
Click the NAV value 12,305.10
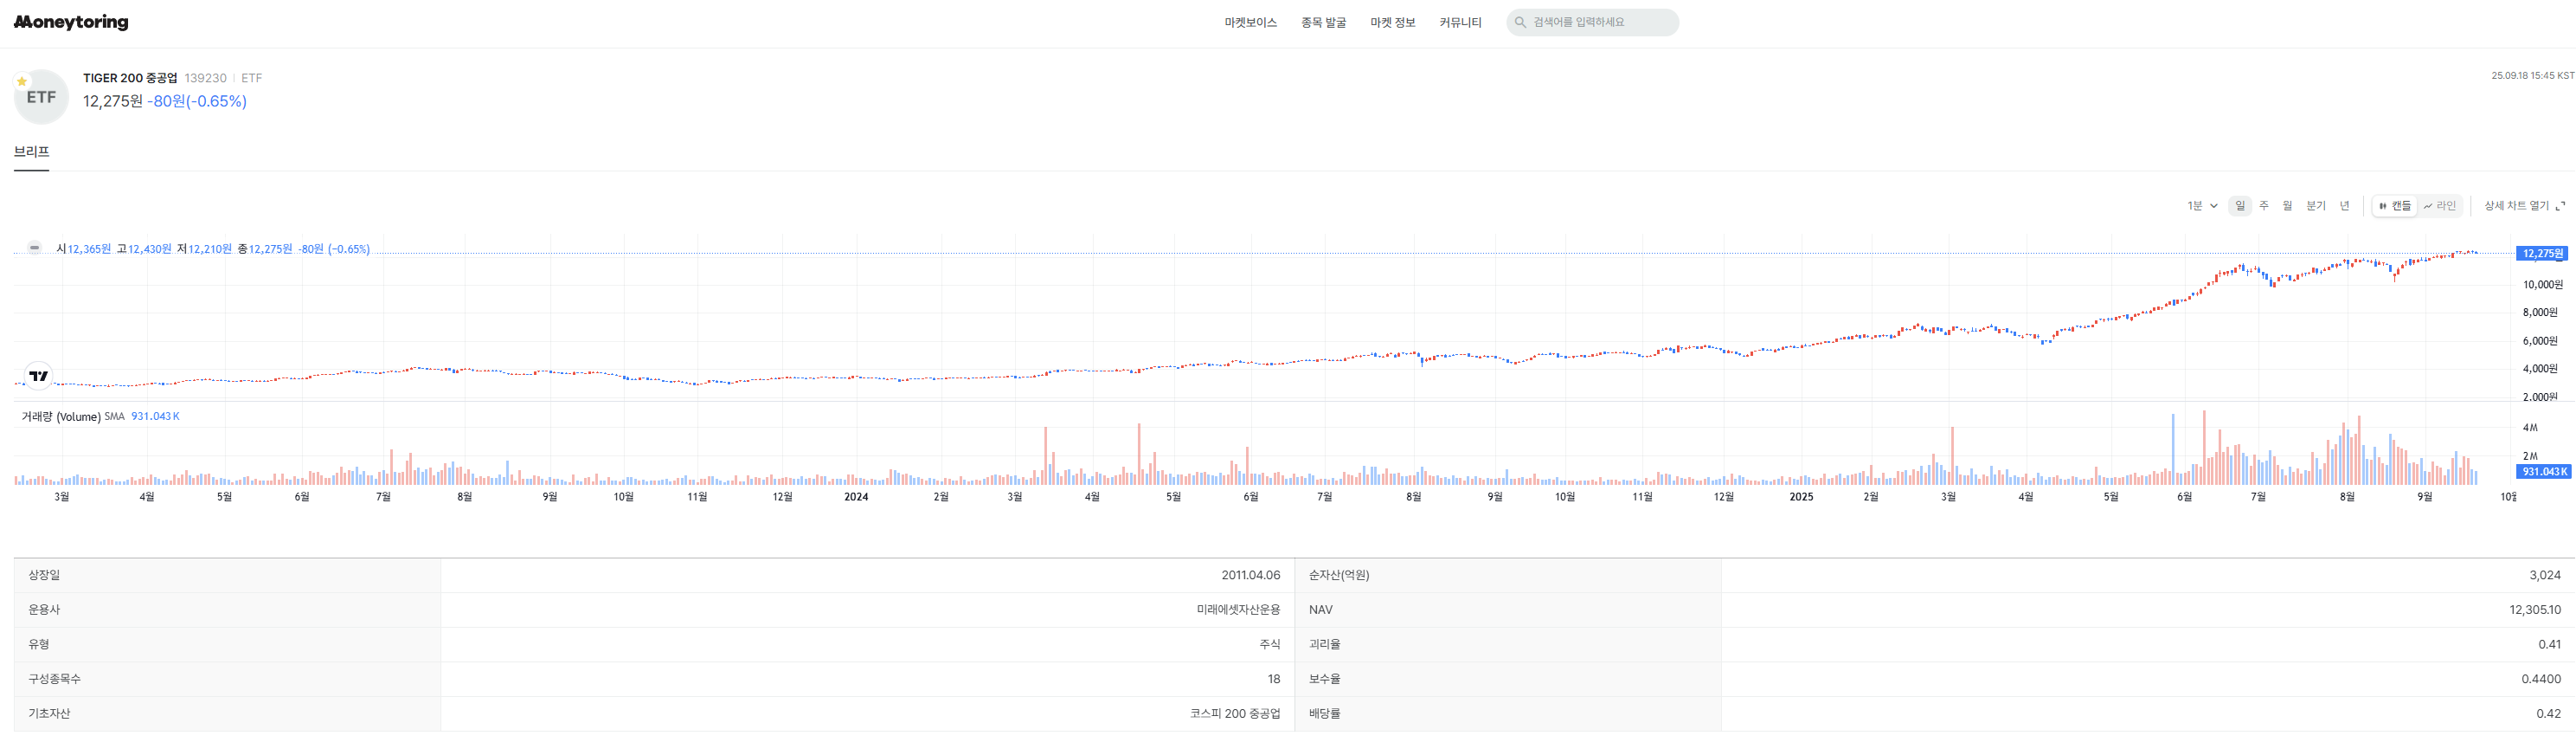[2535, 610]
